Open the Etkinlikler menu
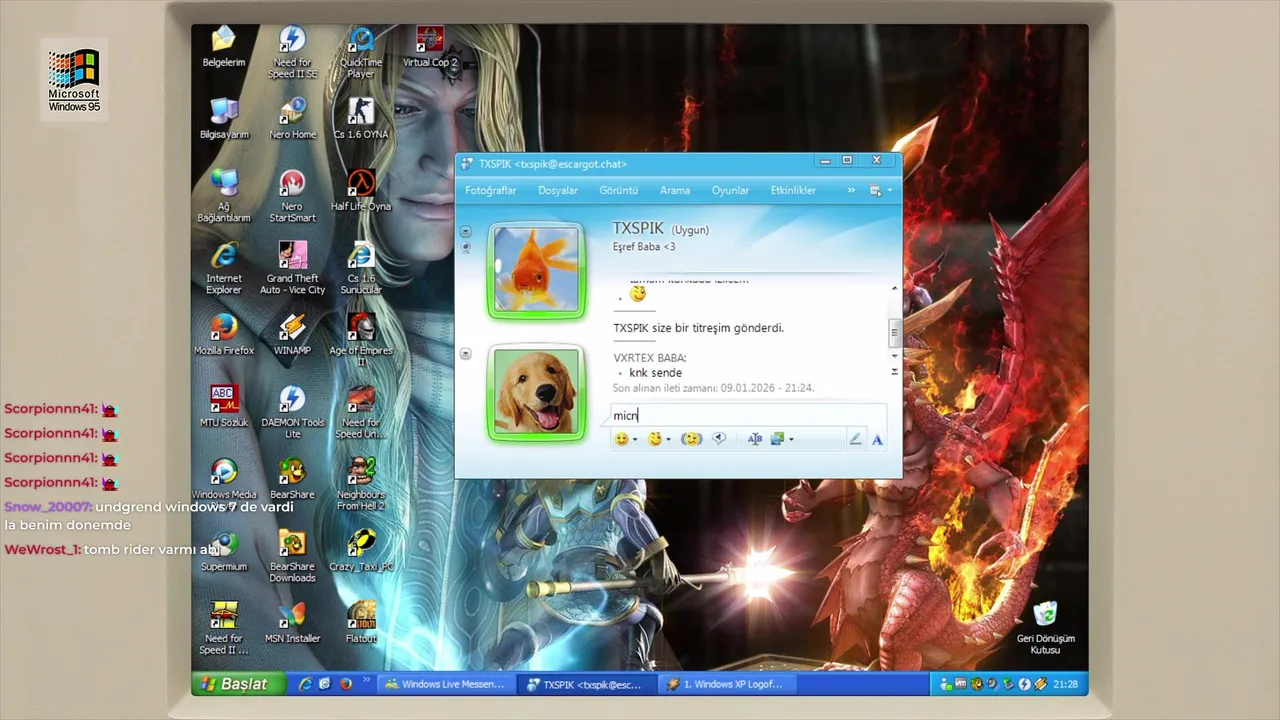Screen dimensions: 1280x720 coord(793,190)
